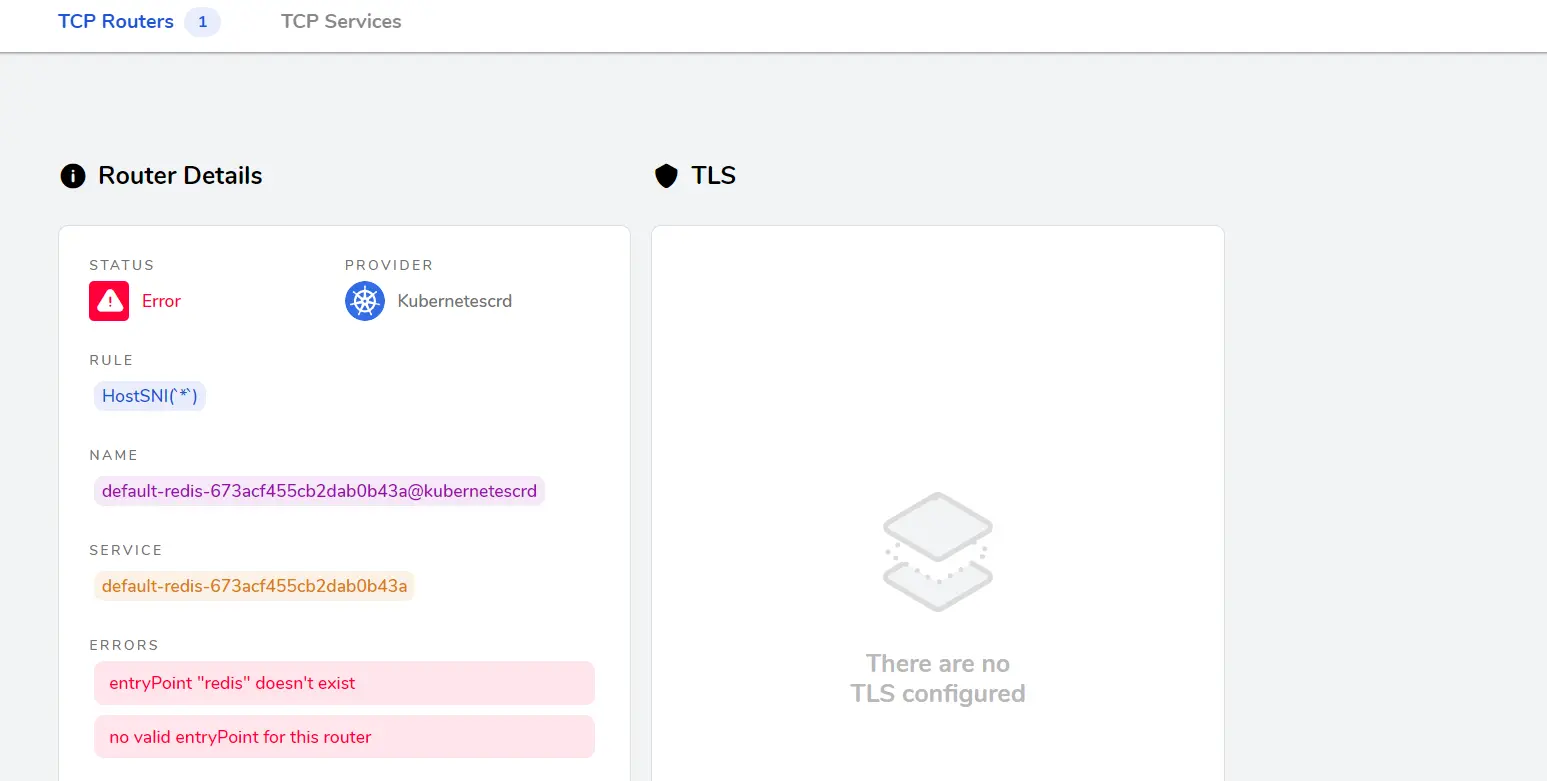This screenshot has width=1547, height=781.
Task: Click the Router Details info icon
Action: (73, 176)
